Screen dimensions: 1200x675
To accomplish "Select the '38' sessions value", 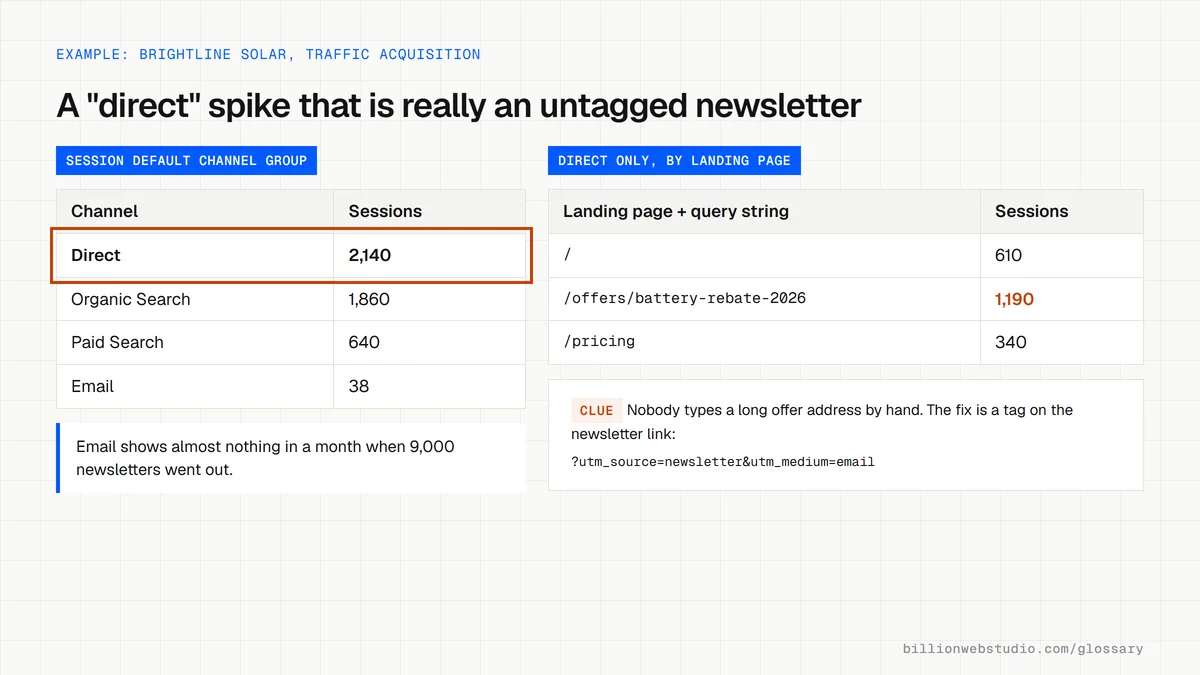I will click(x=359, y=386).
